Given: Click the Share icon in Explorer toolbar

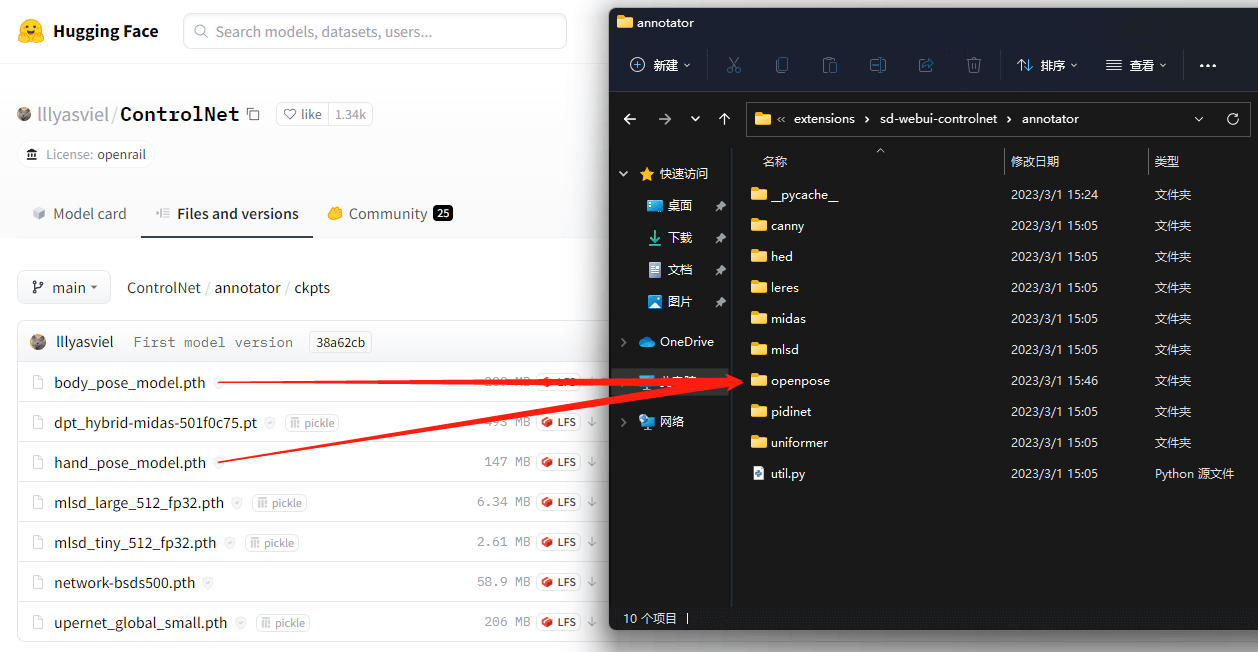Looking at the screenshot, I should click(925, 65).
